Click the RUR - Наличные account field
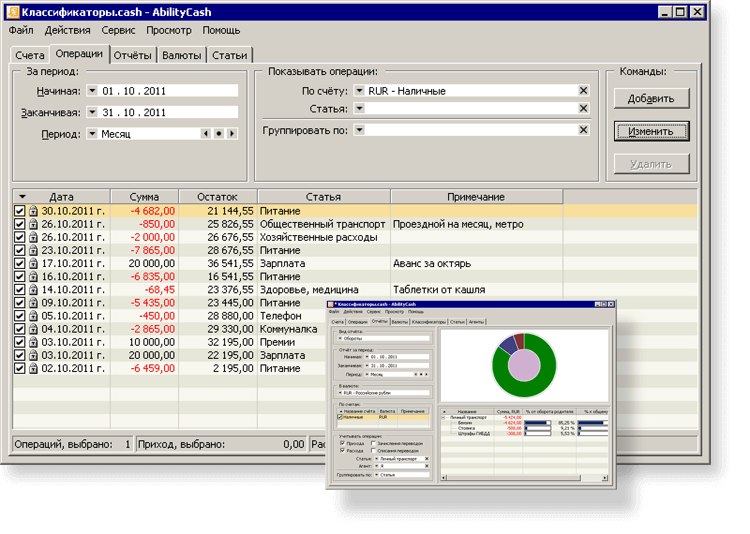750x534 pixels. pyautogui.click(x=471, y=90)
